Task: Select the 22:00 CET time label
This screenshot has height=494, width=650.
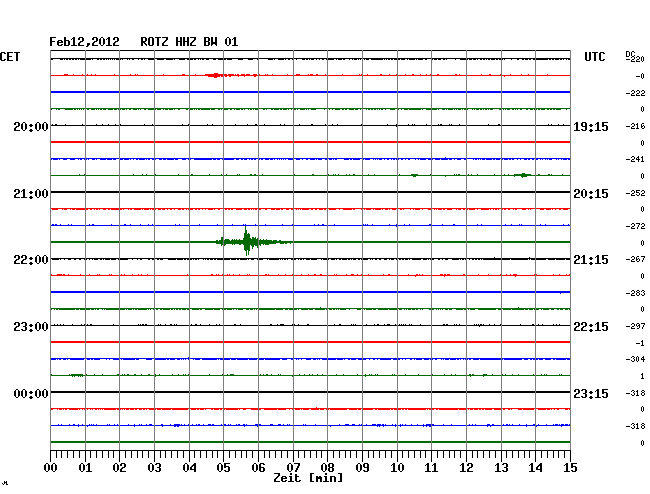Action: [31, 260]
